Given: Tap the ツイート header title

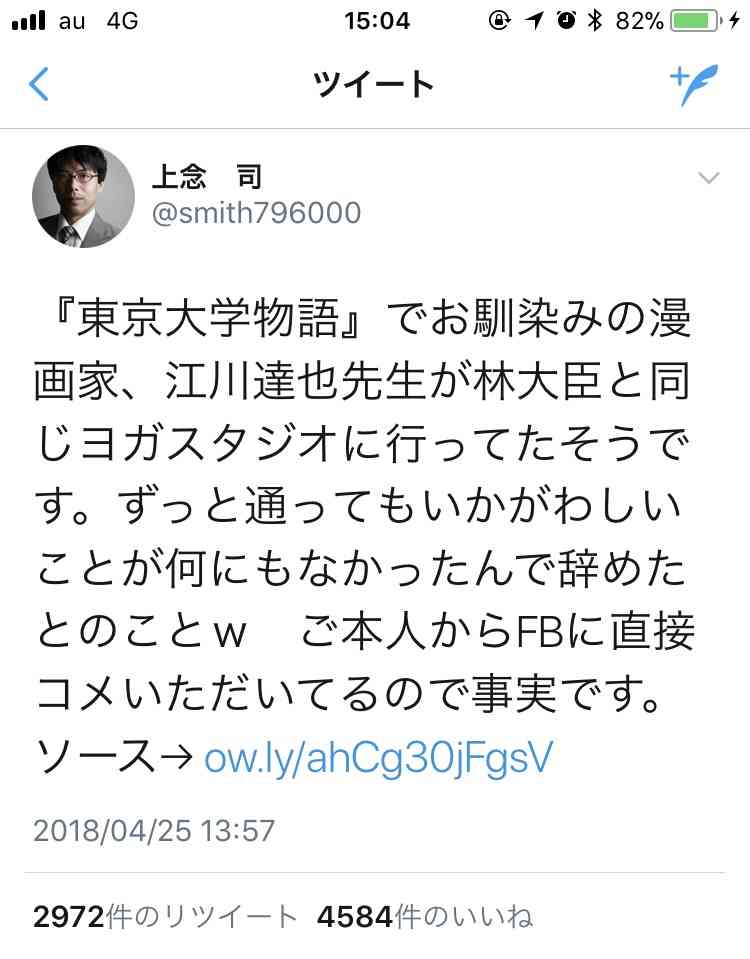Looking at the screenshot, I should (x=374, y=84).
